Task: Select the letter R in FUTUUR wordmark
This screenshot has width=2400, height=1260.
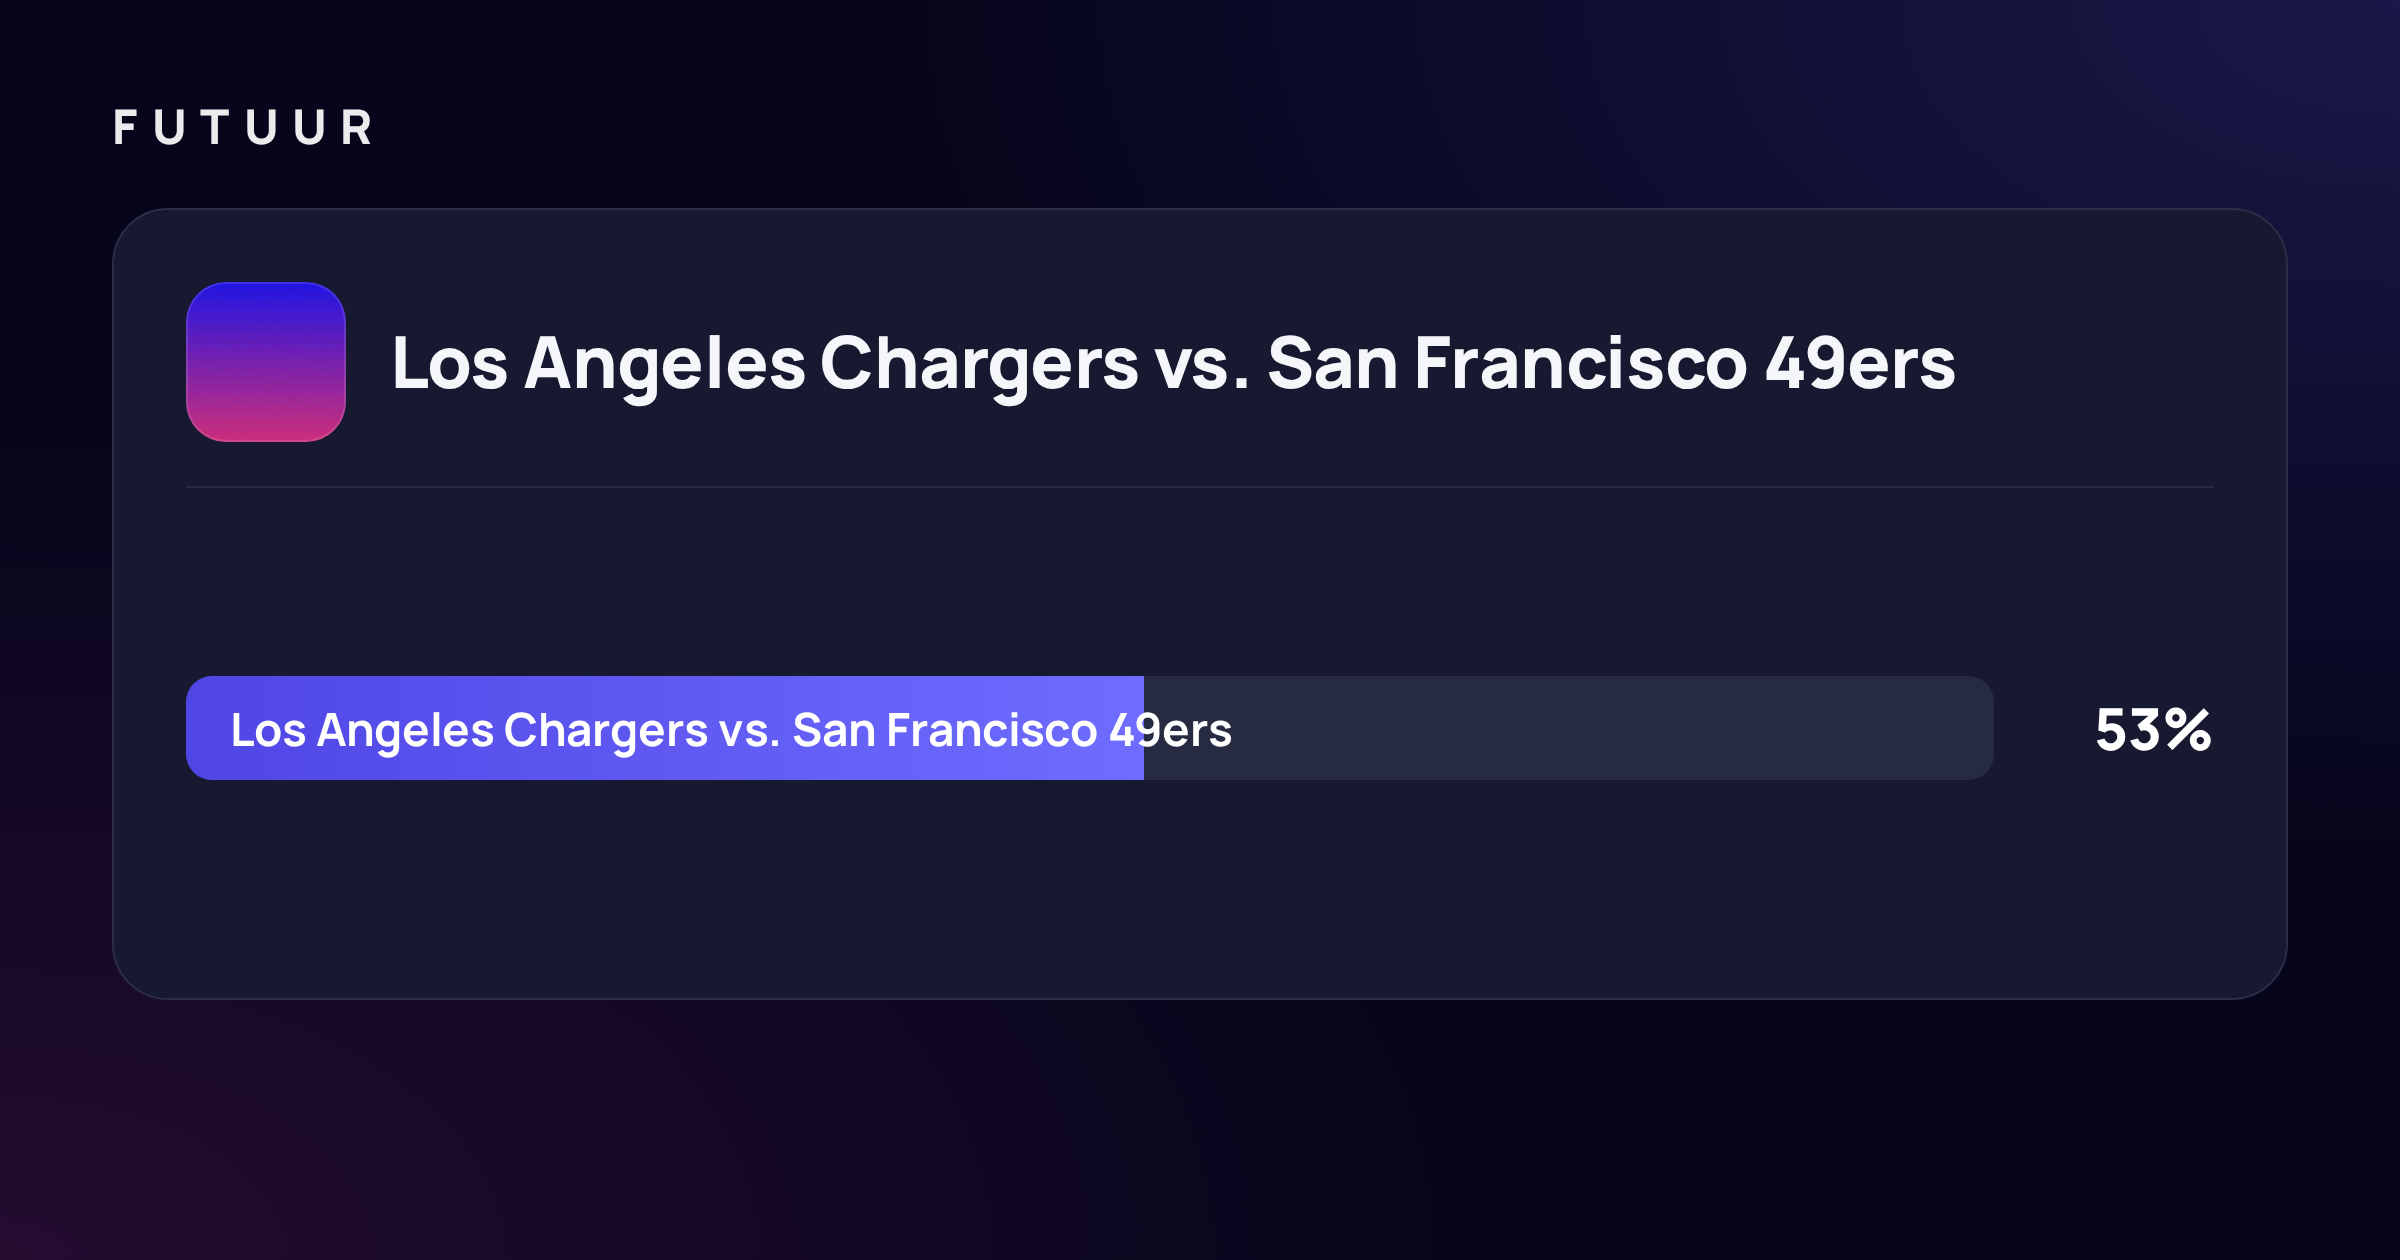Action: pos(357,128)
